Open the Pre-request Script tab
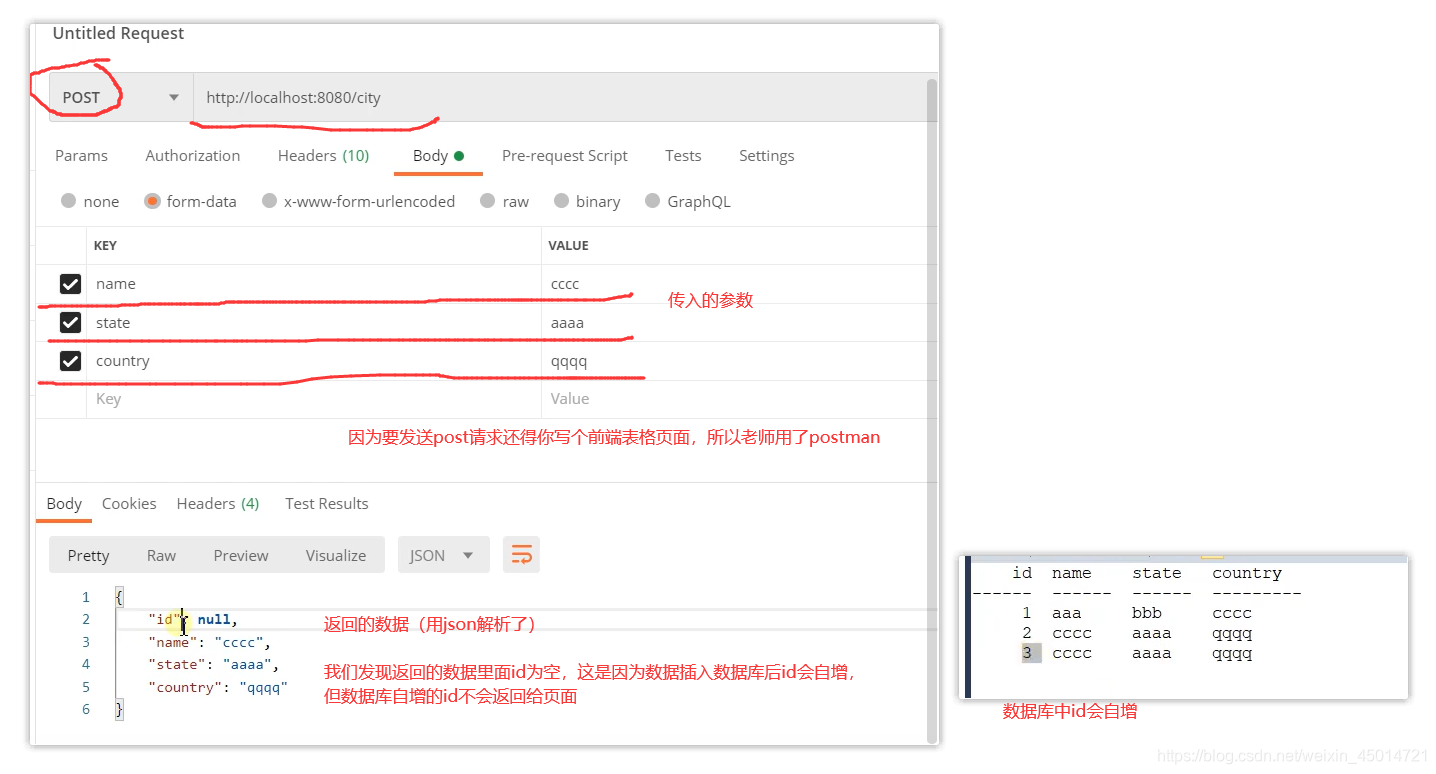This screenshot has width=1436, height=774. pyautogui.click(x=565, y=156)
